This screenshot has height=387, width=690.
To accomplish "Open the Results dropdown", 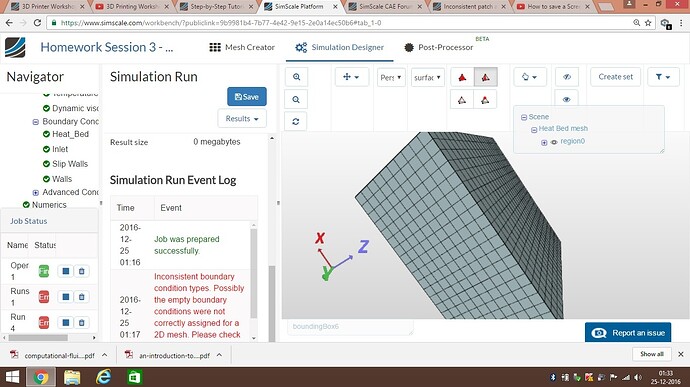I will 242,118.
